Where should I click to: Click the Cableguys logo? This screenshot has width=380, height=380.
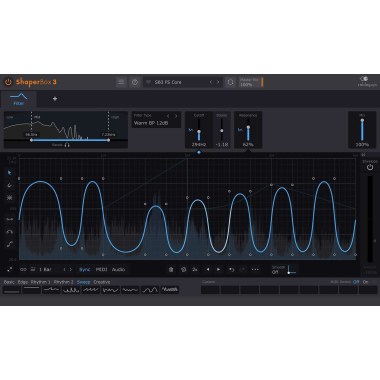[x=367, y=82]
